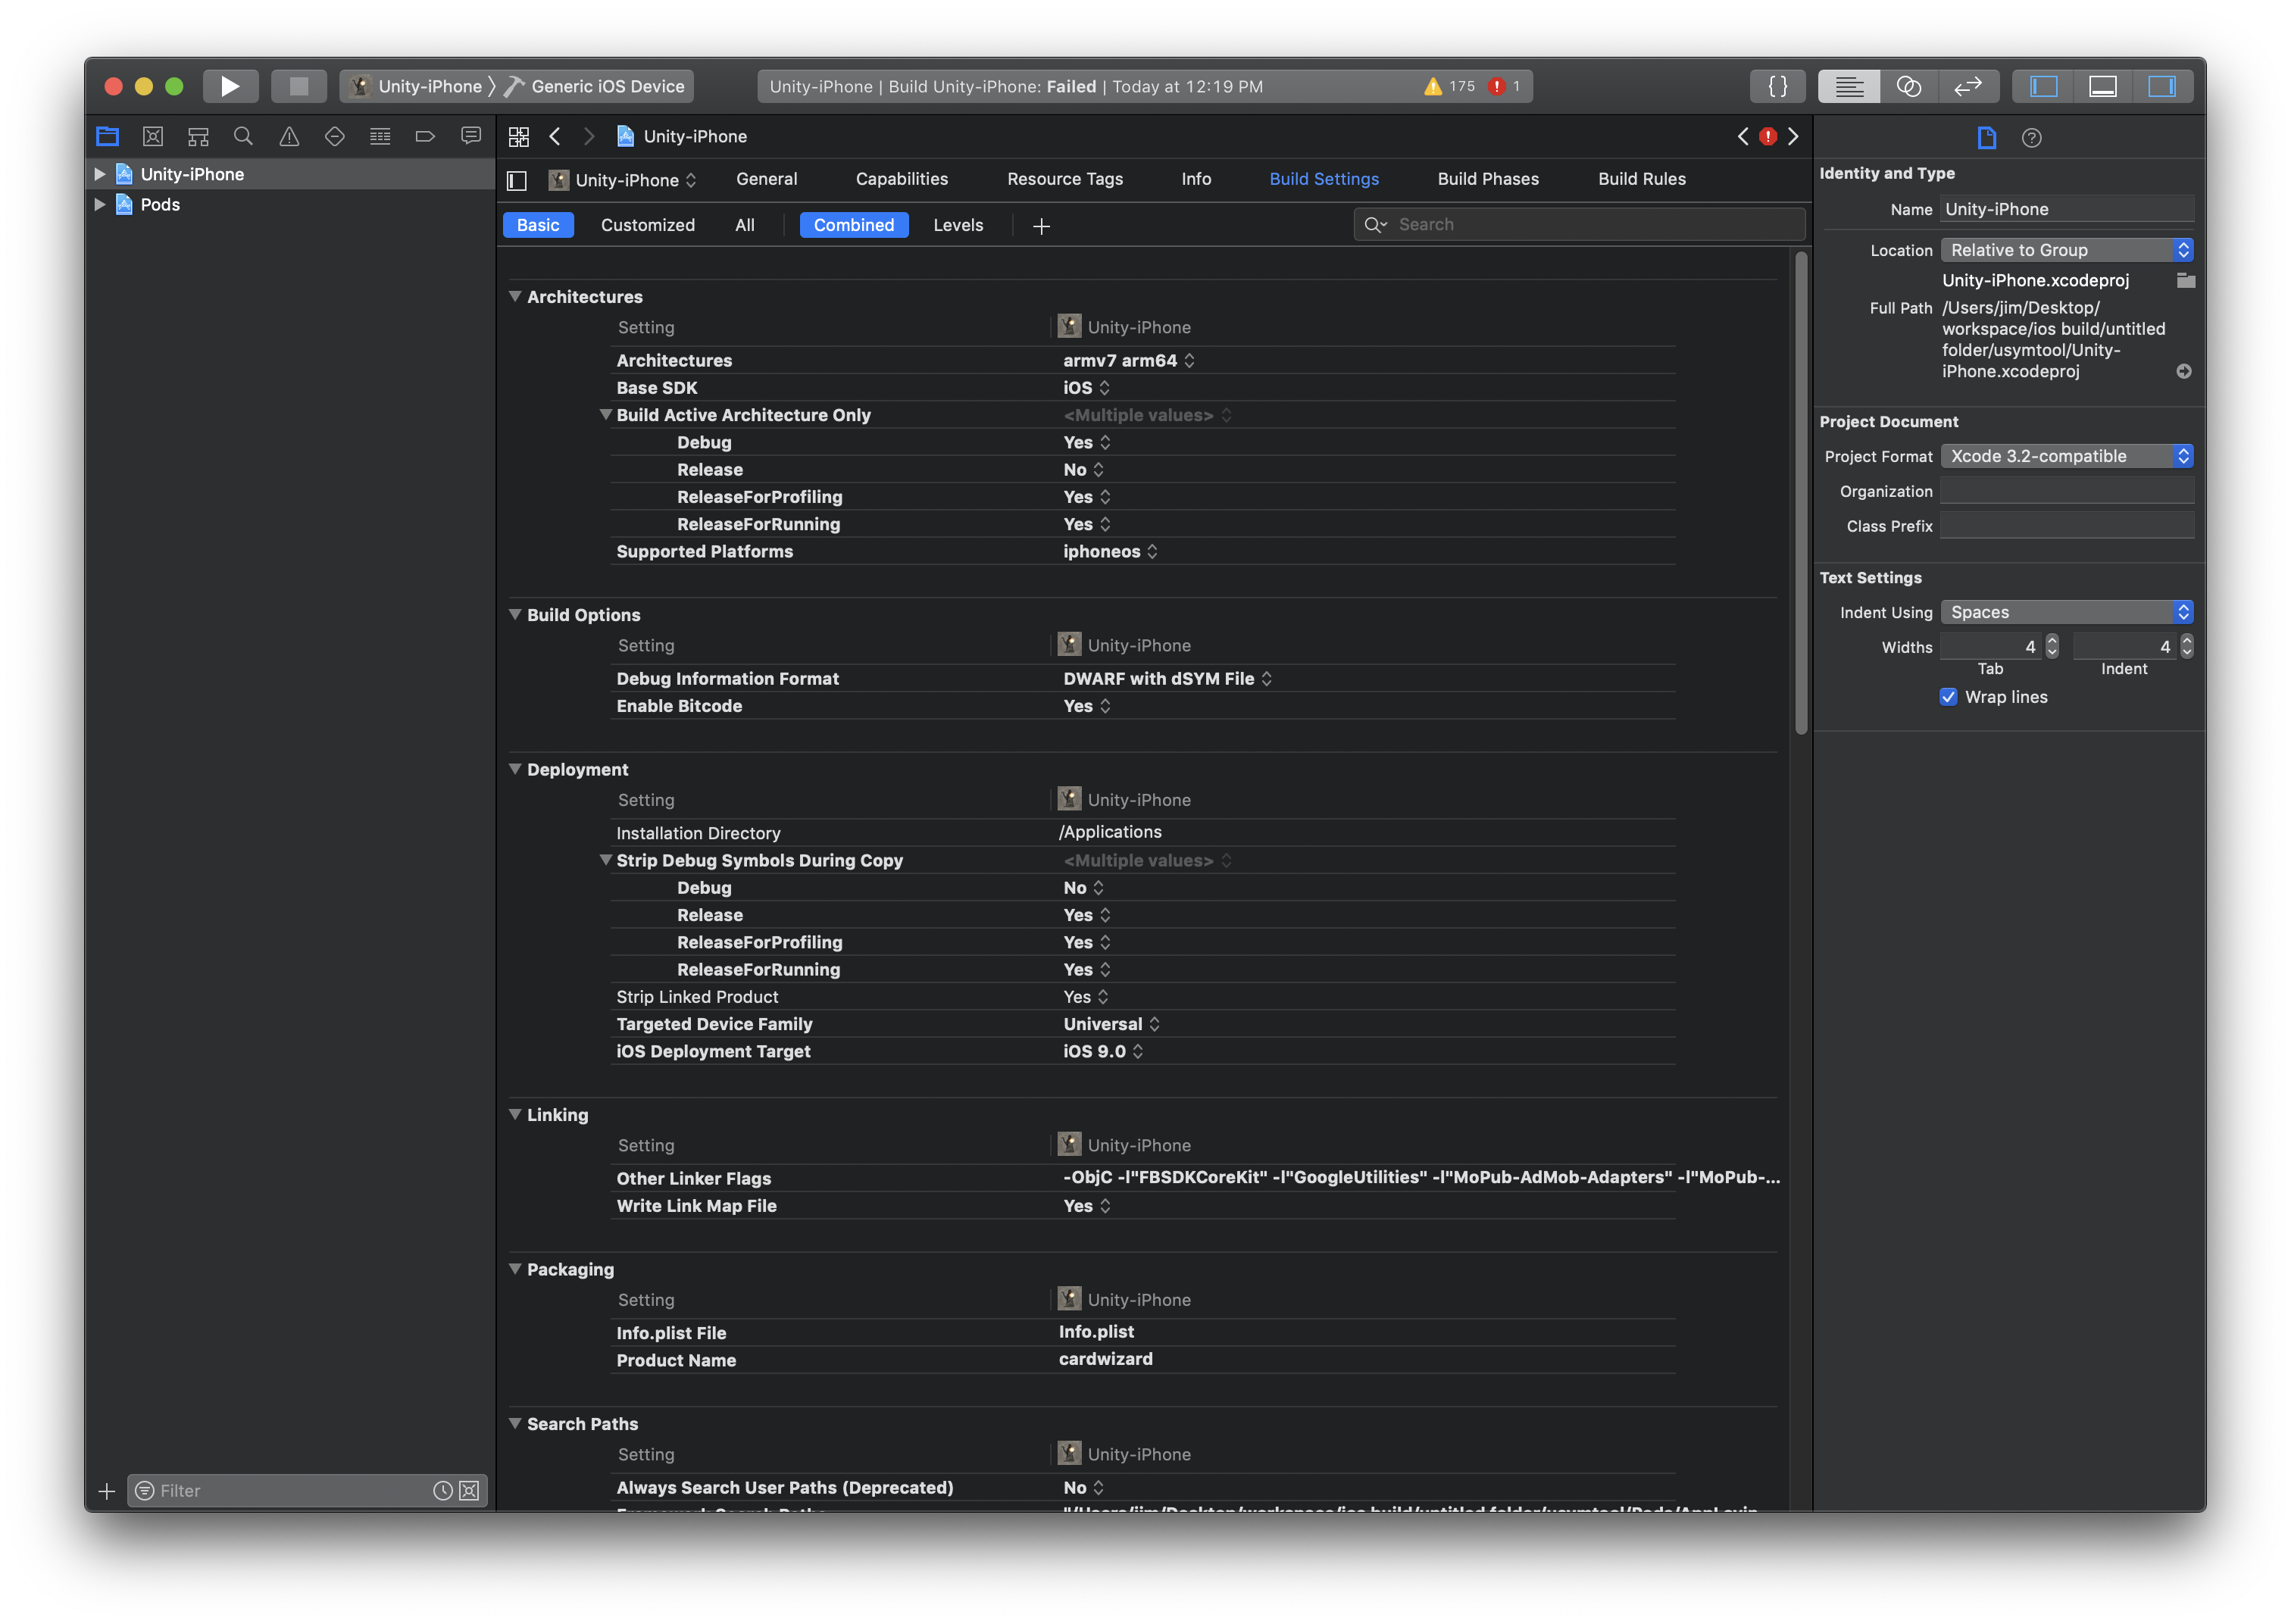This screenshot has width=2291, height=1624.
Task: Open the Source Control navigator icon
Action: click(x=153, y=137)
